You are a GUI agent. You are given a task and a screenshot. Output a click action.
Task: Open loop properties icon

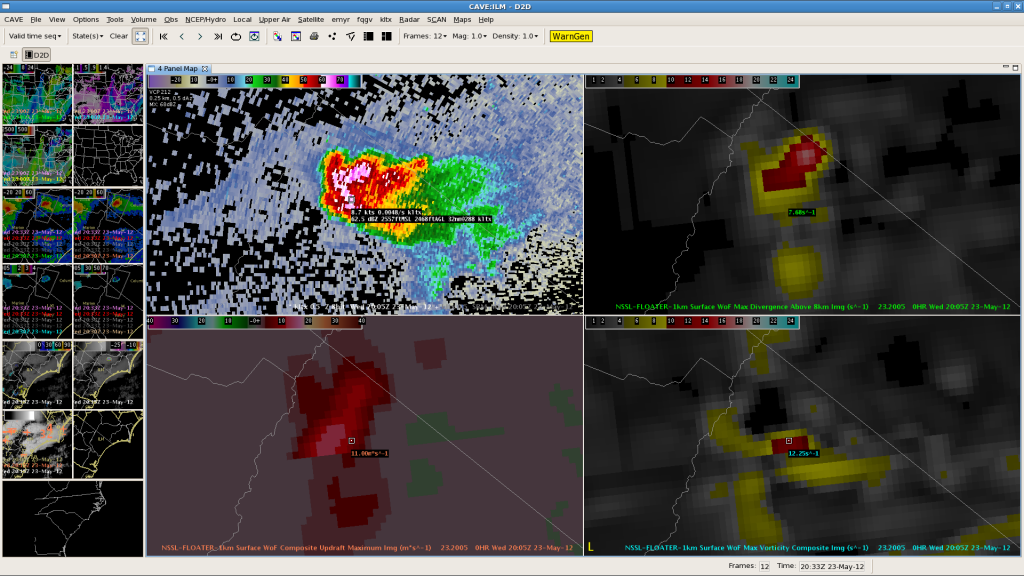coord(254,36)
